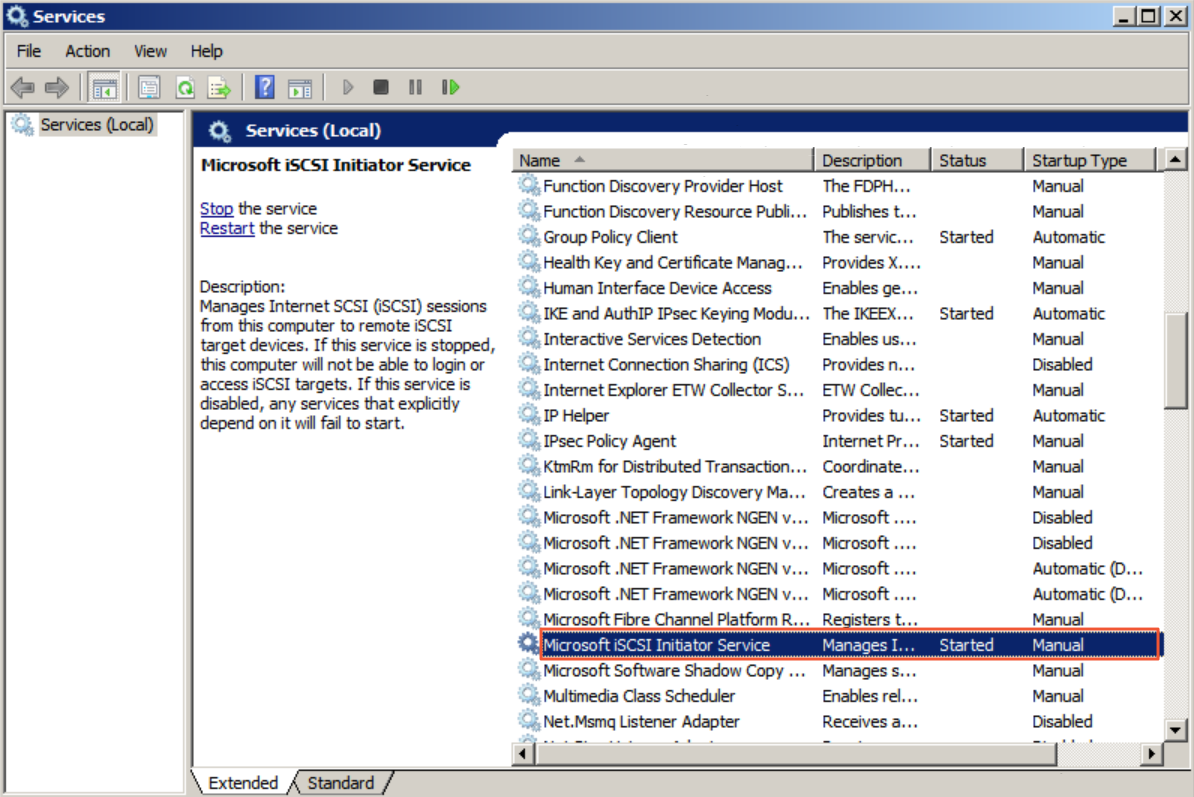Open the File menu
This screenshot has width=1194, height=797.
coord(29,51)
